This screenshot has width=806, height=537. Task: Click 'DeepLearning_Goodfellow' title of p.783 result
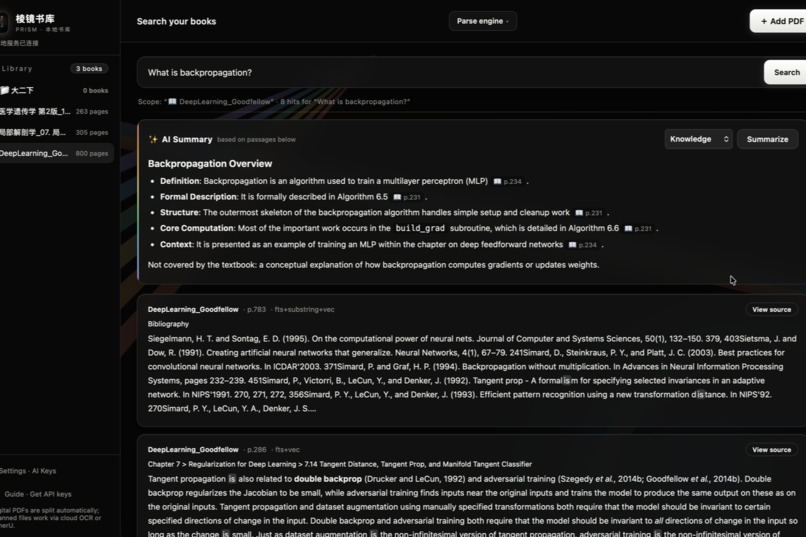(x=193, y=309)
